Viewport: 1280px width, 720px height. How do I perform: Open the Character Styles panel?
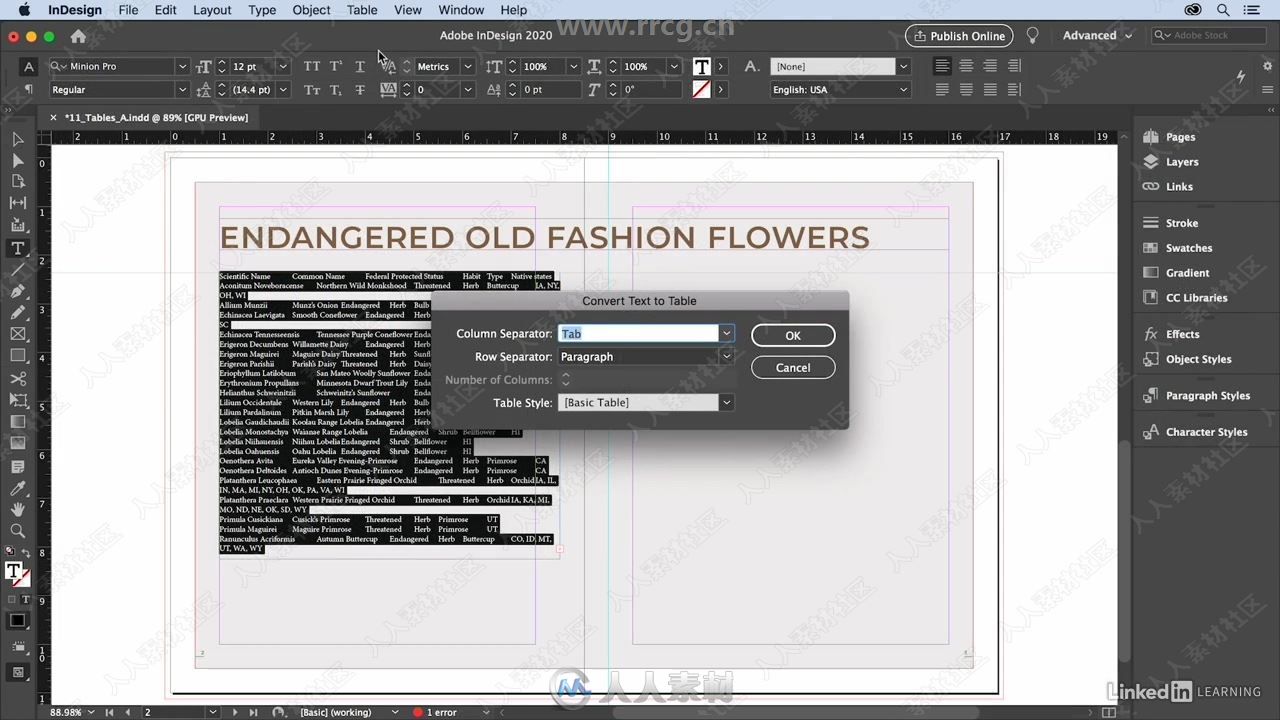coord(1206,432)
